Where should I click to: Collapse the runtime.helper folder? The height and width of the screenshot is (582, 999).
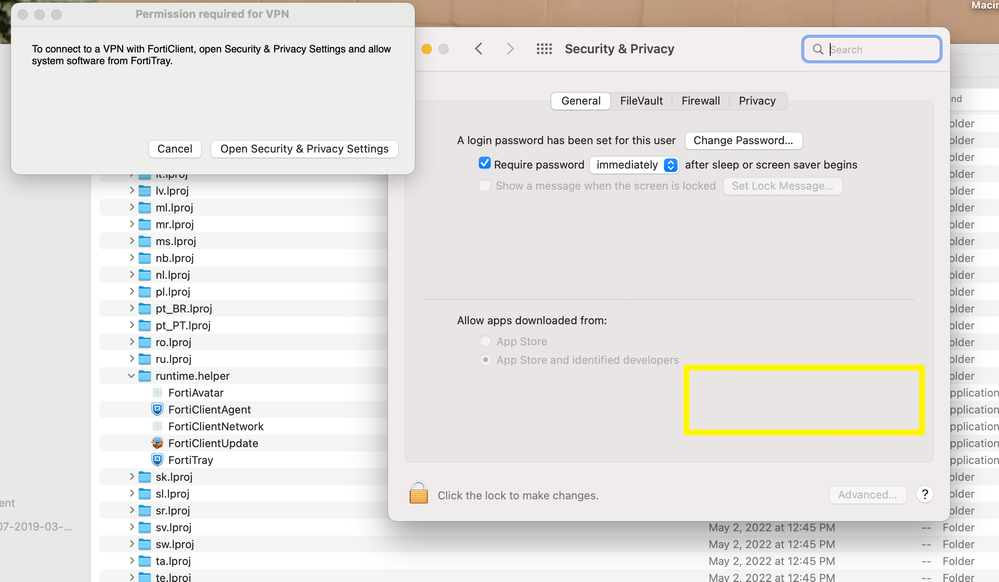[x=131, y=376]
